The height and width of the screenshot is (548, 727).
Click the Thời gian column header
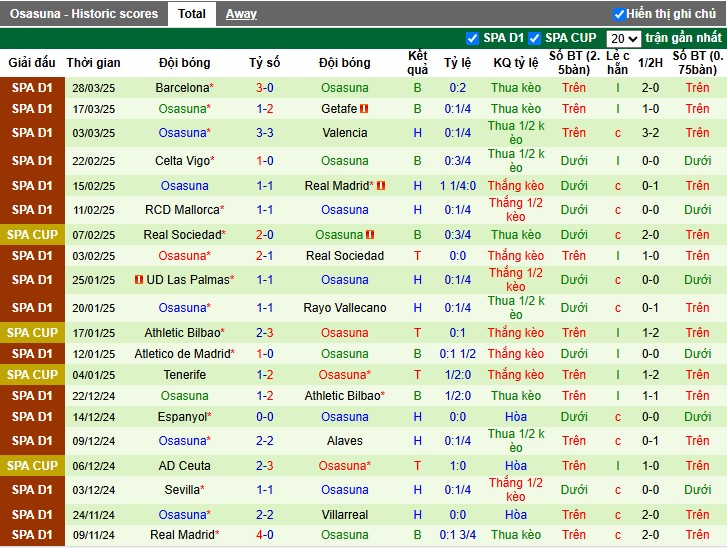(93, 63)
